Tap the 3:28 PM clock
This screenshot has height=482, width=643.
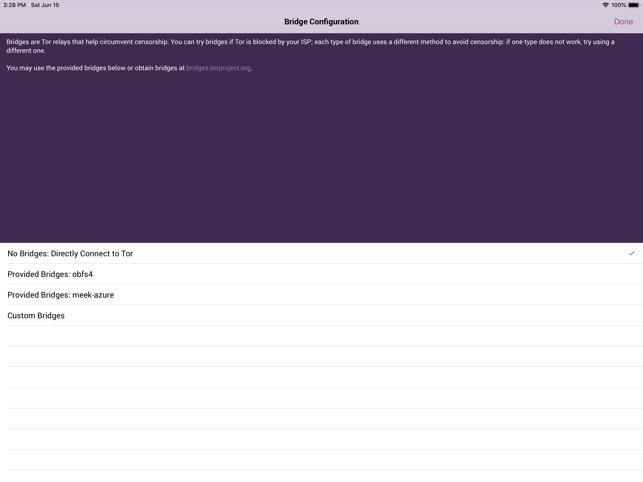[15, 5]
